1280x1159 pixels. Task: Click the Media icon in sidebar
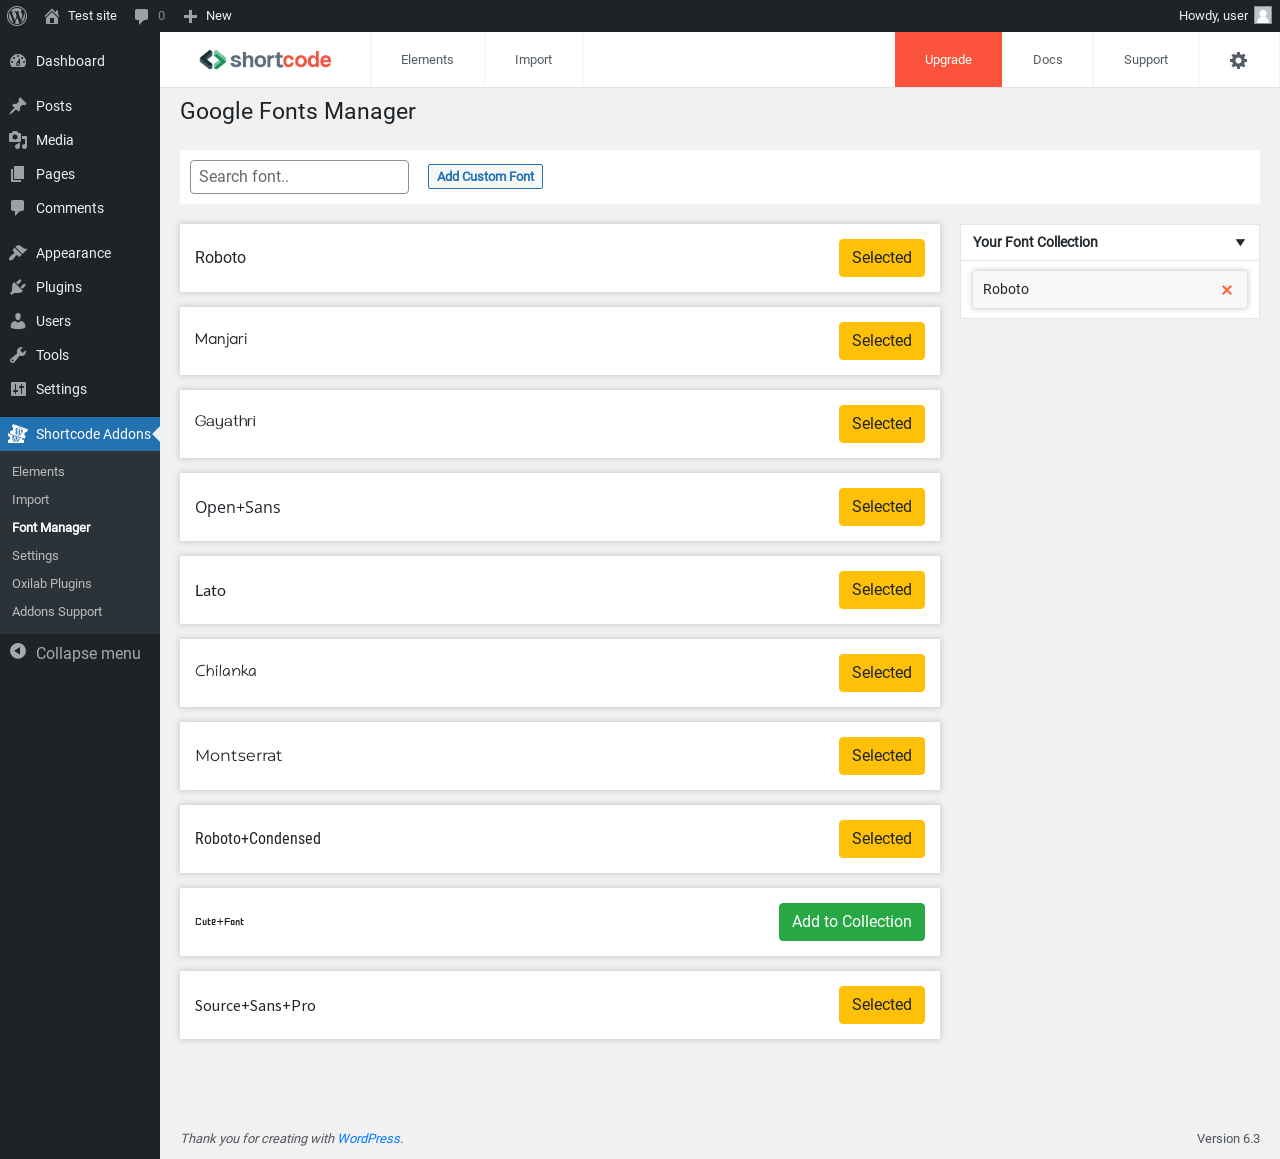[18, 140]
